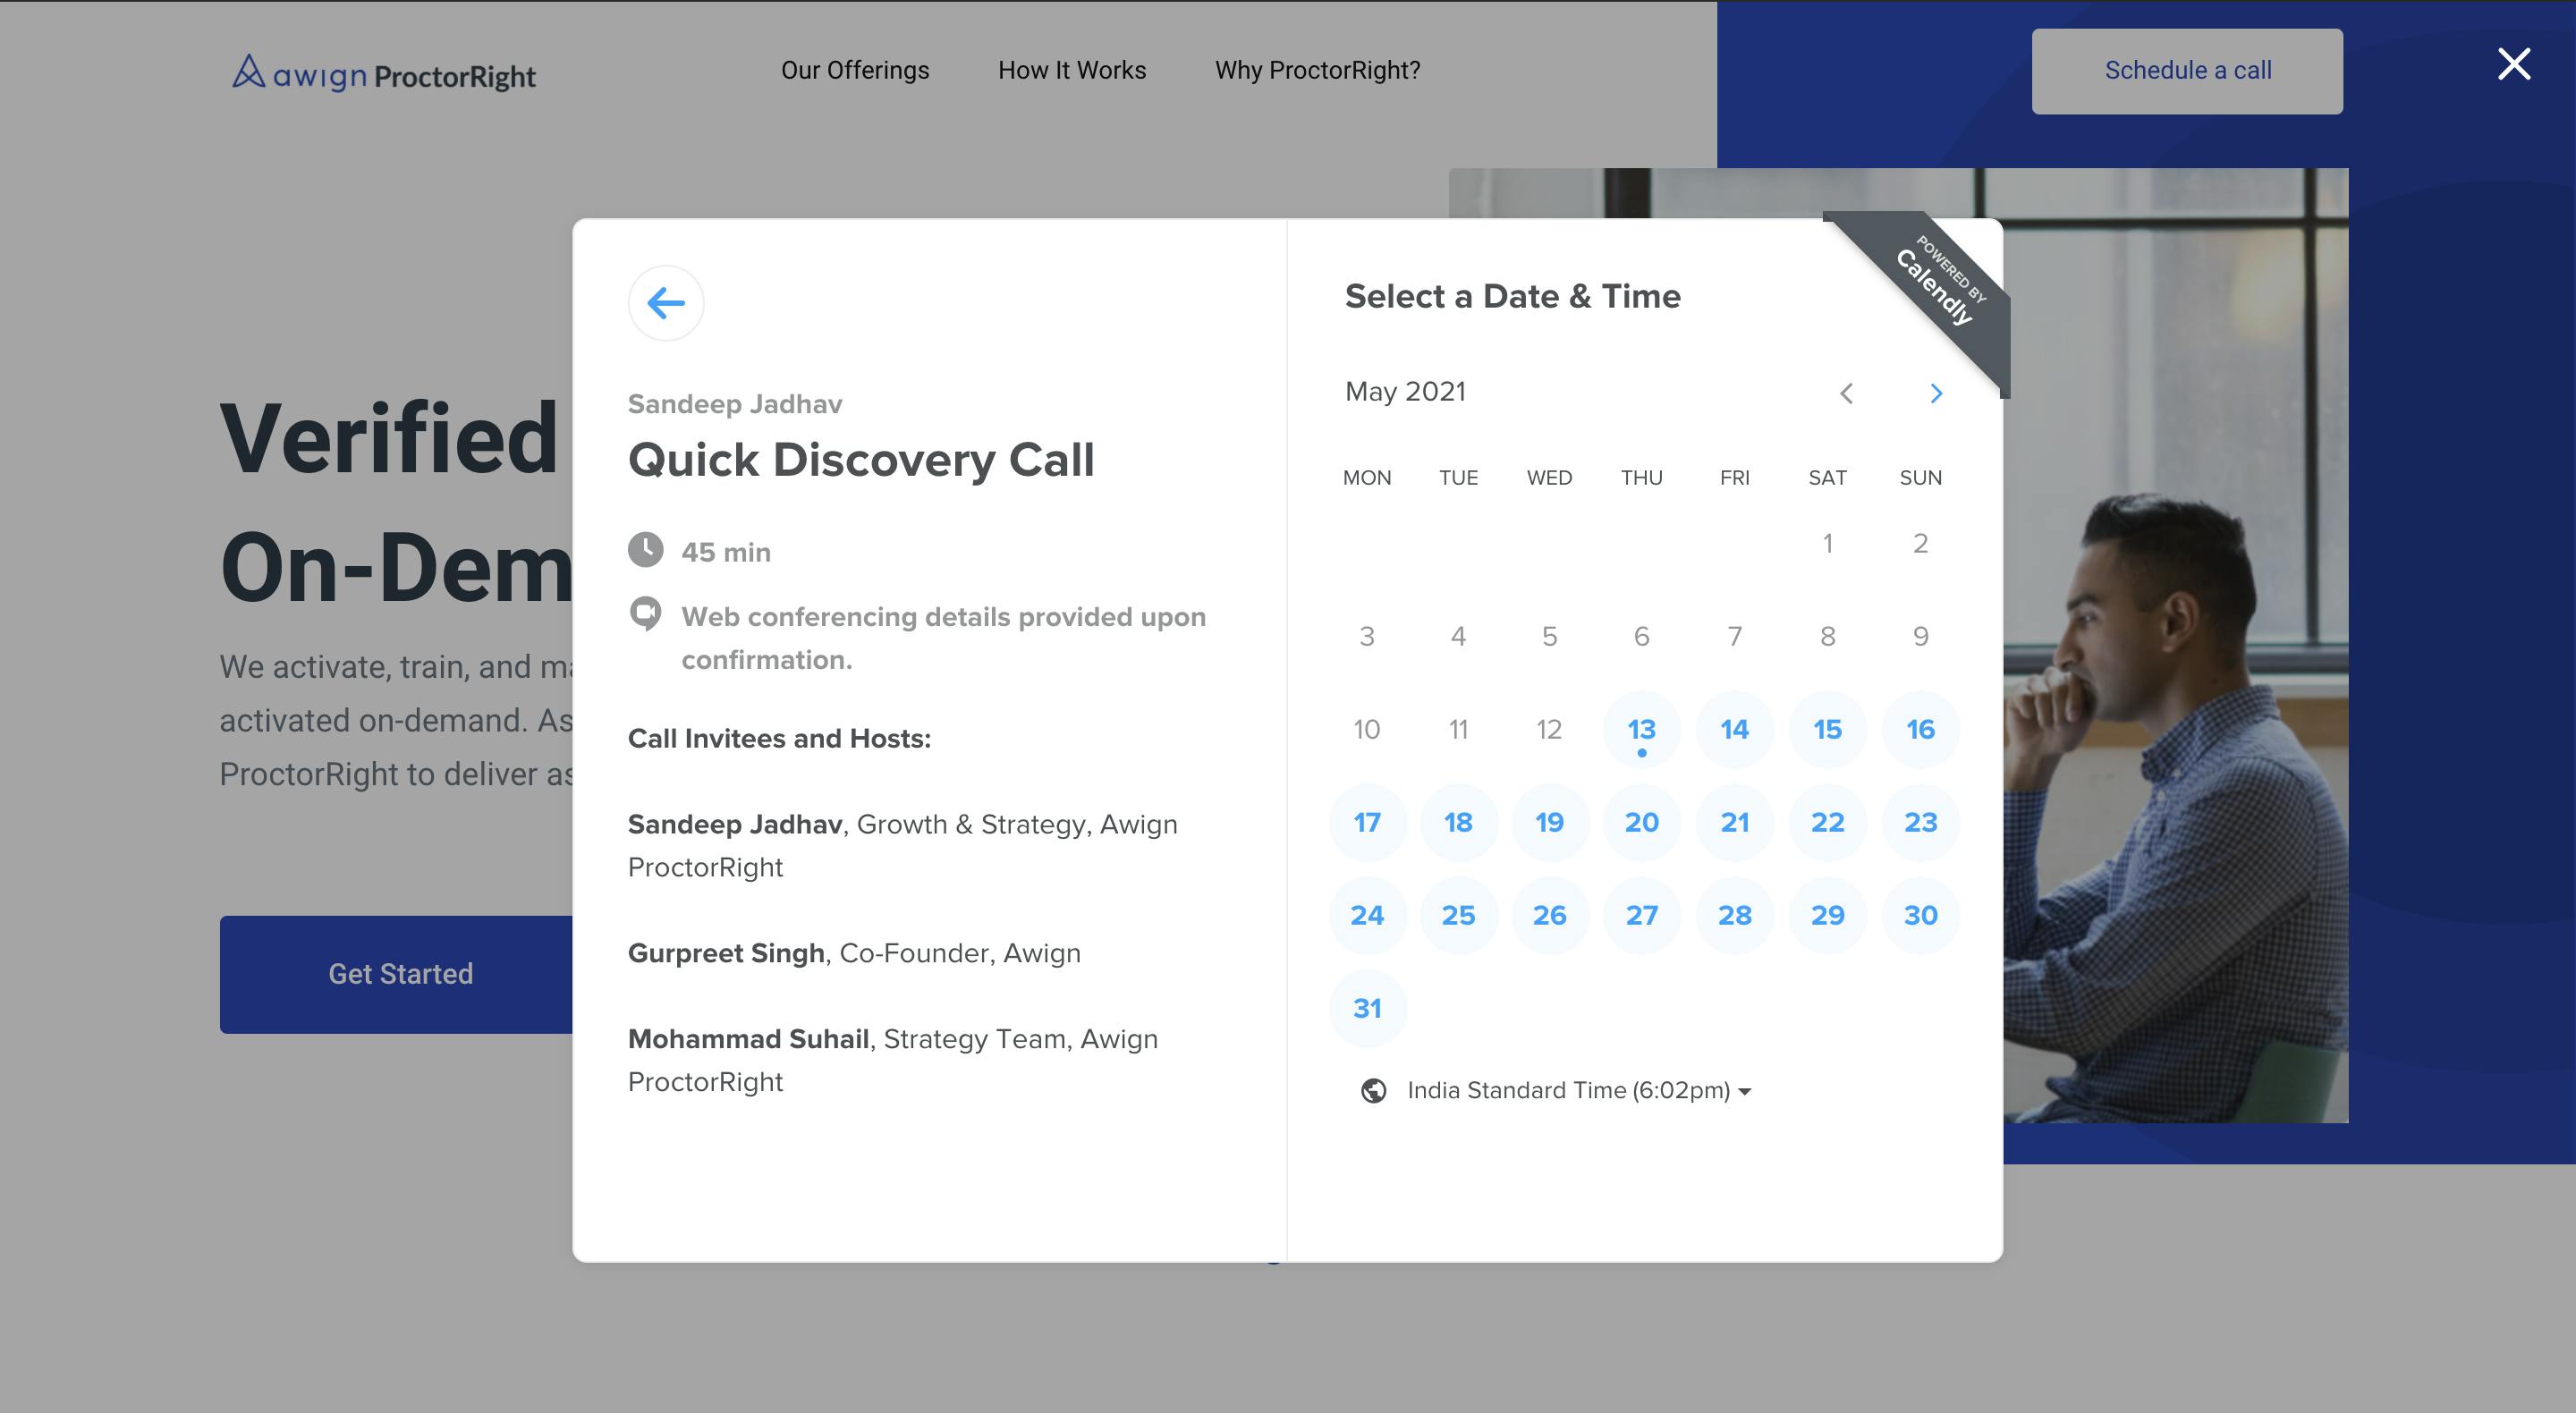Select May 16 on the calendar
2576x1413 pixels.
(x=1920, y=729)
